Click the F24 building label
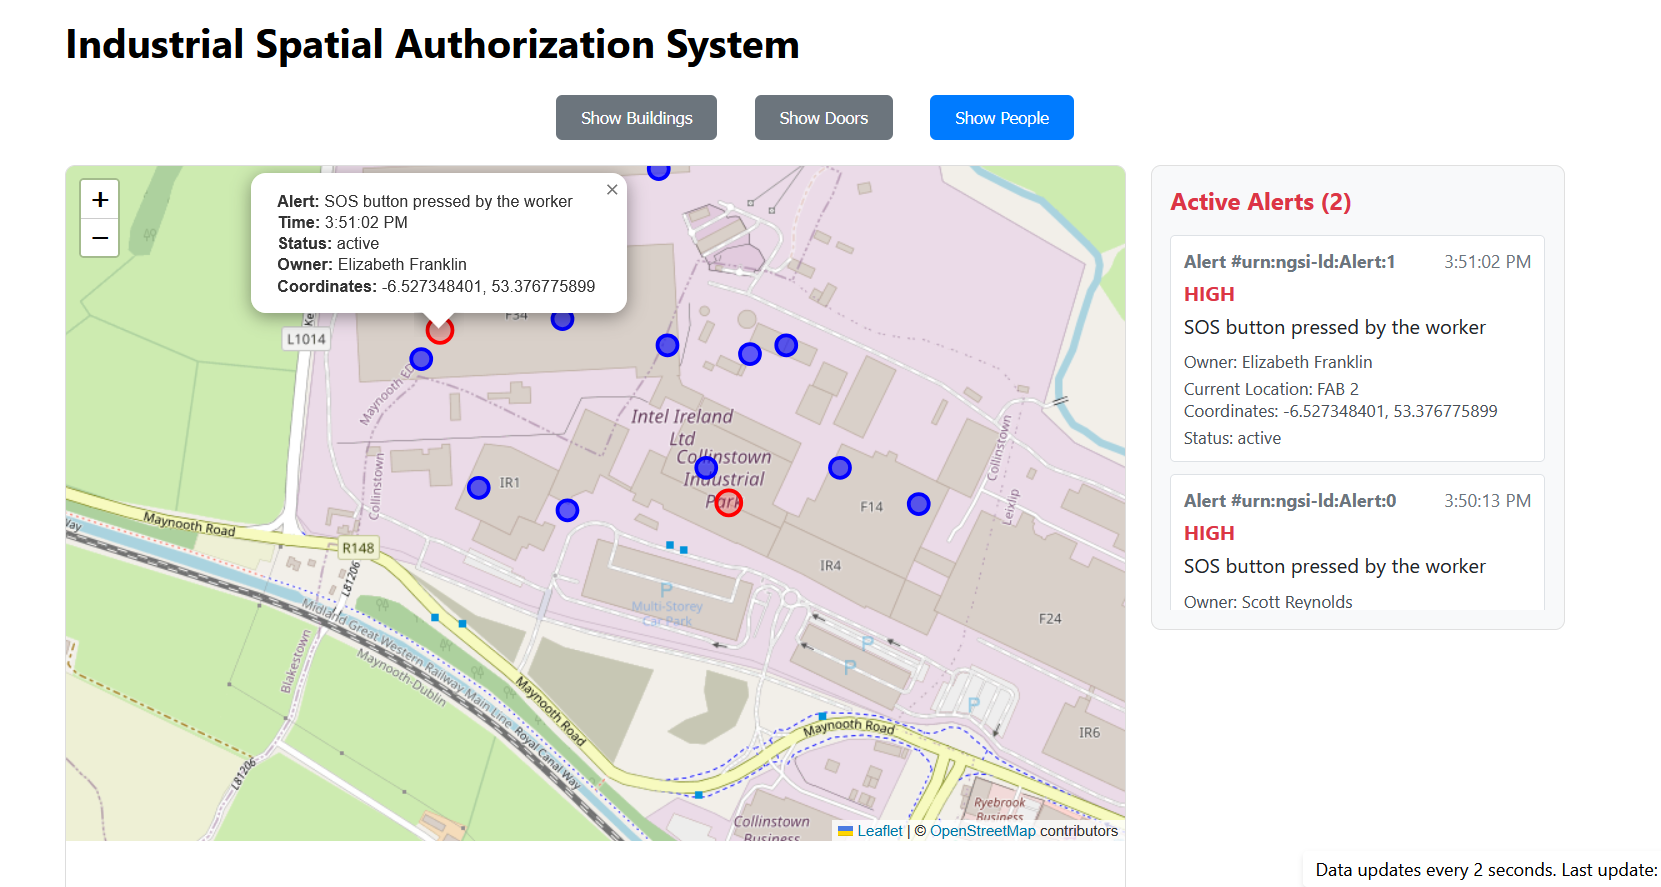Viewport: 1661px width, 887px height. click(x=1050, y=619)
